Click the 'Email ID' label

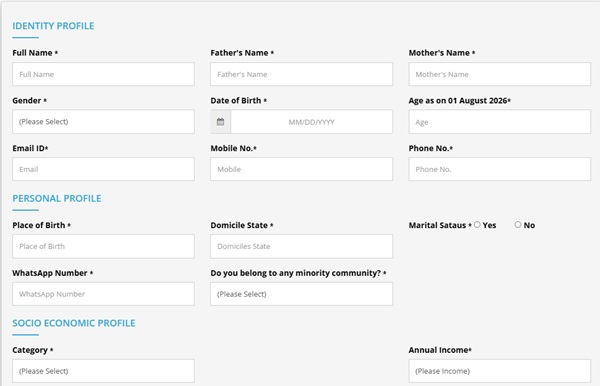click(30, 148)
